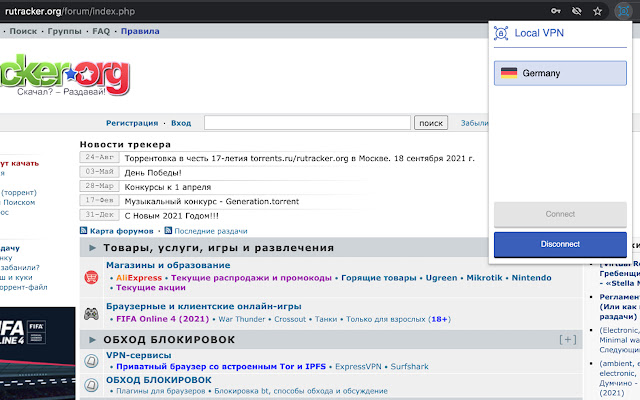Open Последние раздачи link

(211, 231)
